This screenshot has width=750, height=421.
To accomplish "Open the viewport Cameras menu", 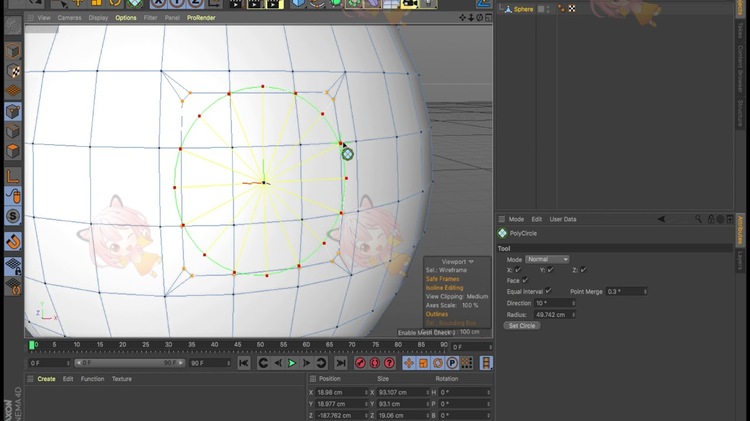I will [x=69, y=18].
